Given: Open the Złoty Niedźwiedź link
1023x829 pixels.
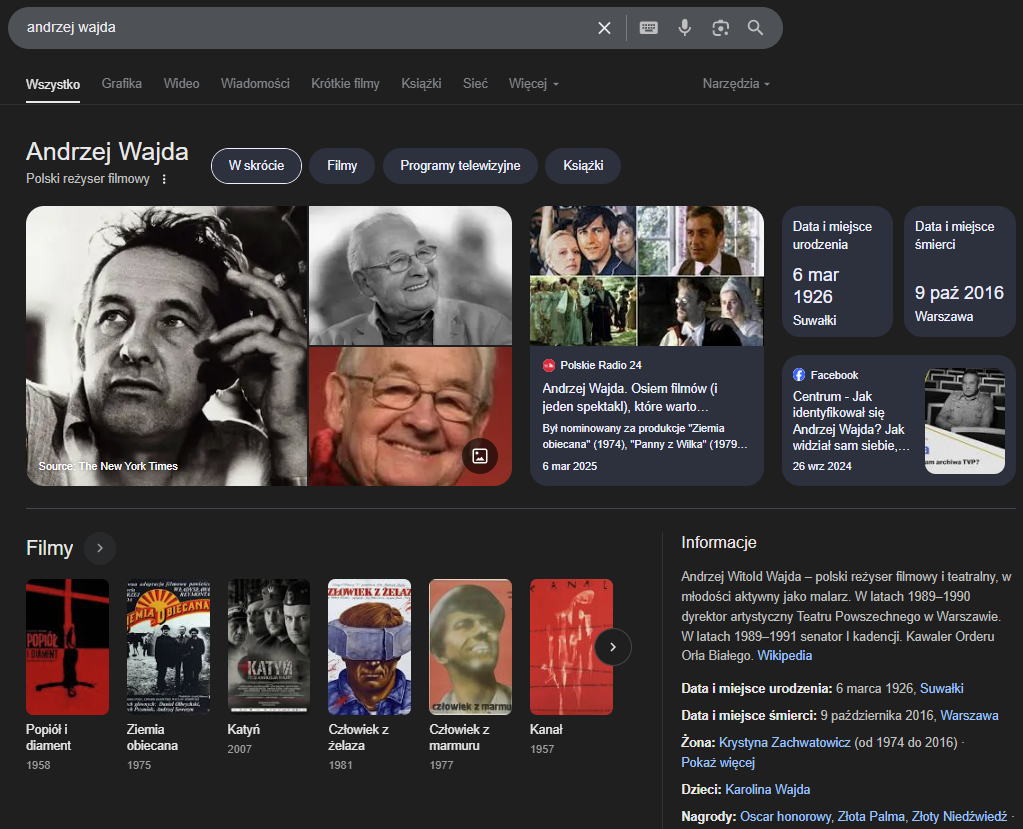Looking at the screenshot, I should [x=959, y=817].
